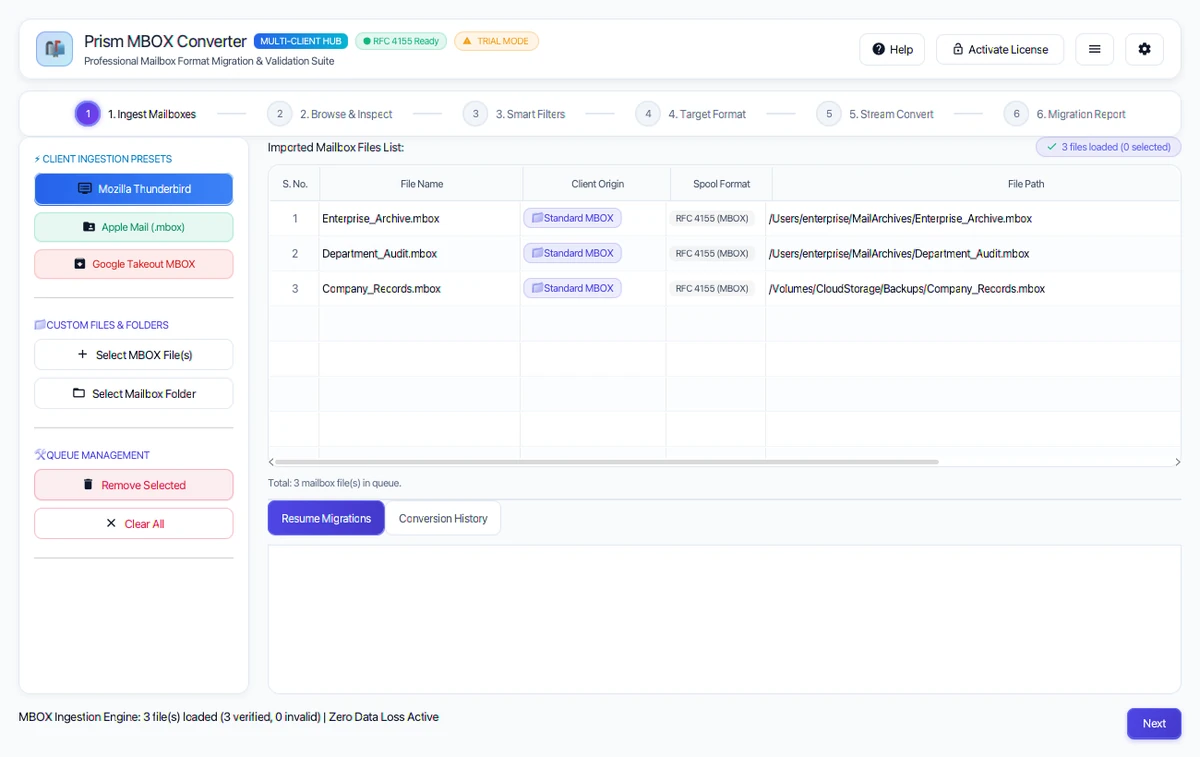
Task: Click RFC 4155 (MBOX) badge in row 2
Action: pyautogui.click(x=712, y=253)
